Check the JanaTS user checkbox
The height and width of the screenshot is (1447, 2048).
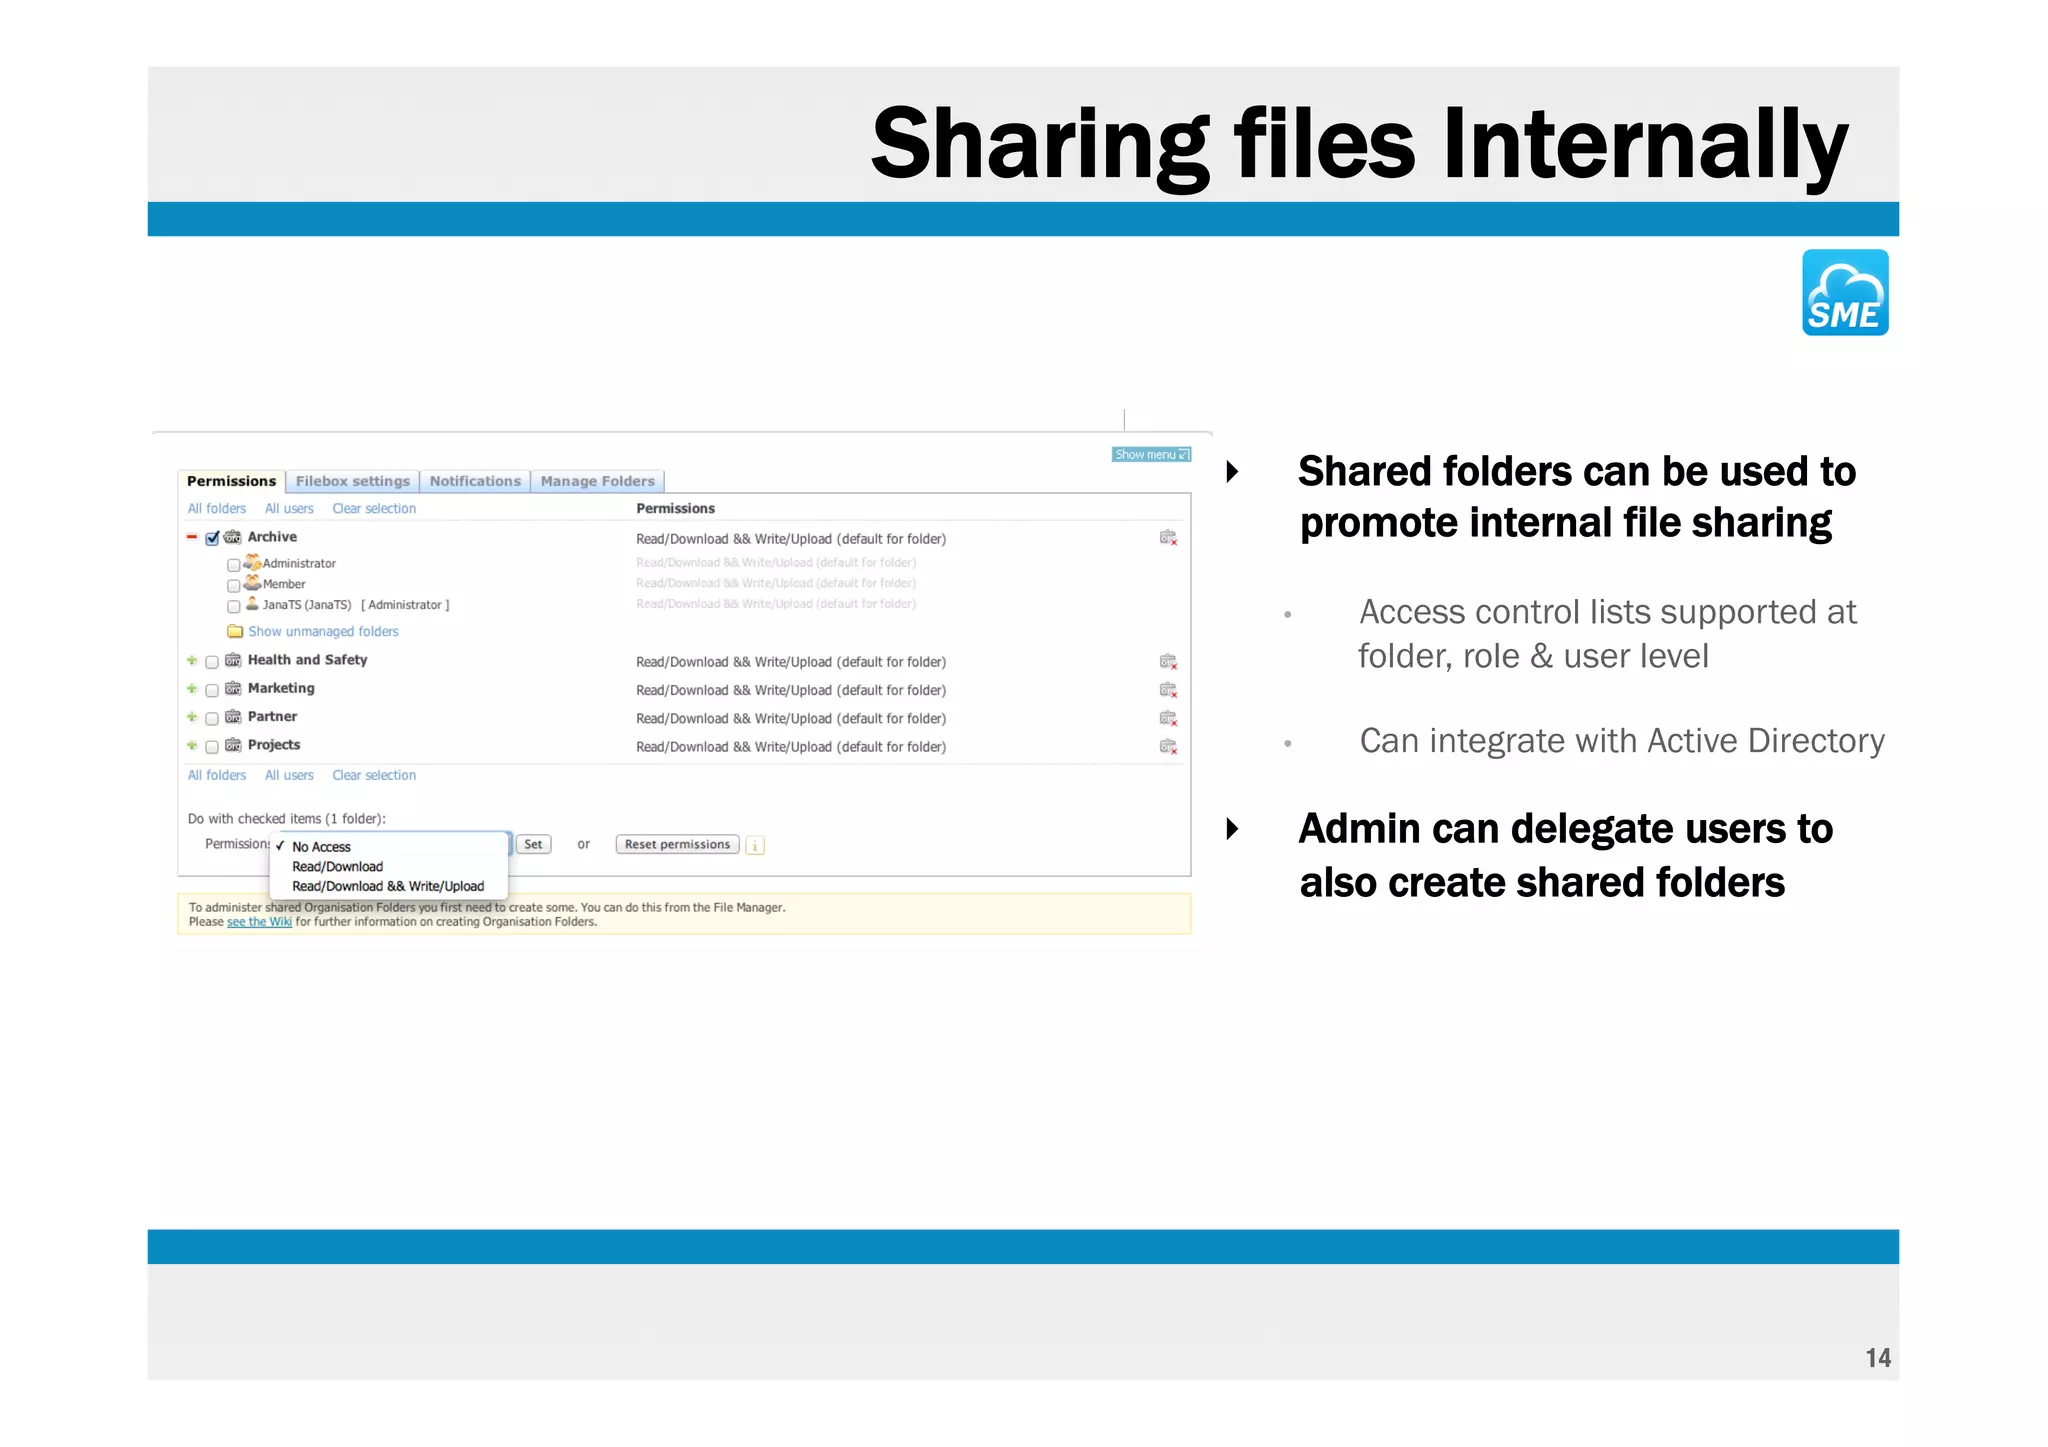click(234, 606)
